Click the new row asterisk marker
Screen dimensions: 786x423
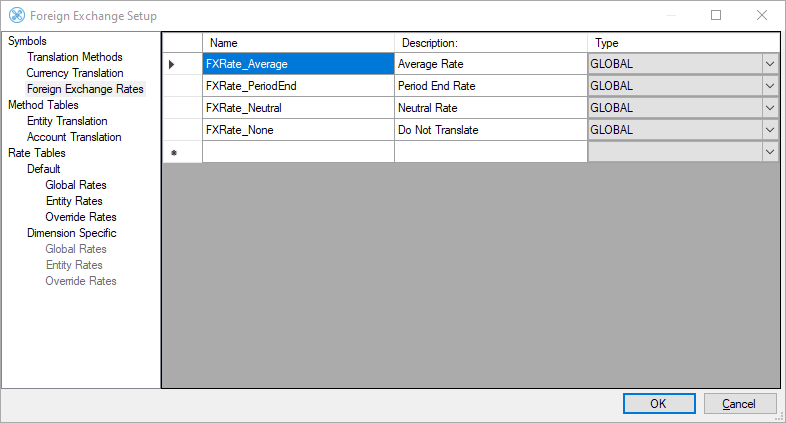click(x=174, y=152)
